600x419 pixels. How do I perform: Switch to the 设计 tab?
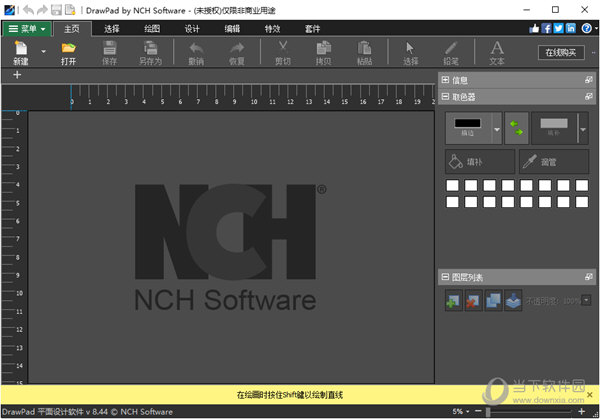[192, 29]
